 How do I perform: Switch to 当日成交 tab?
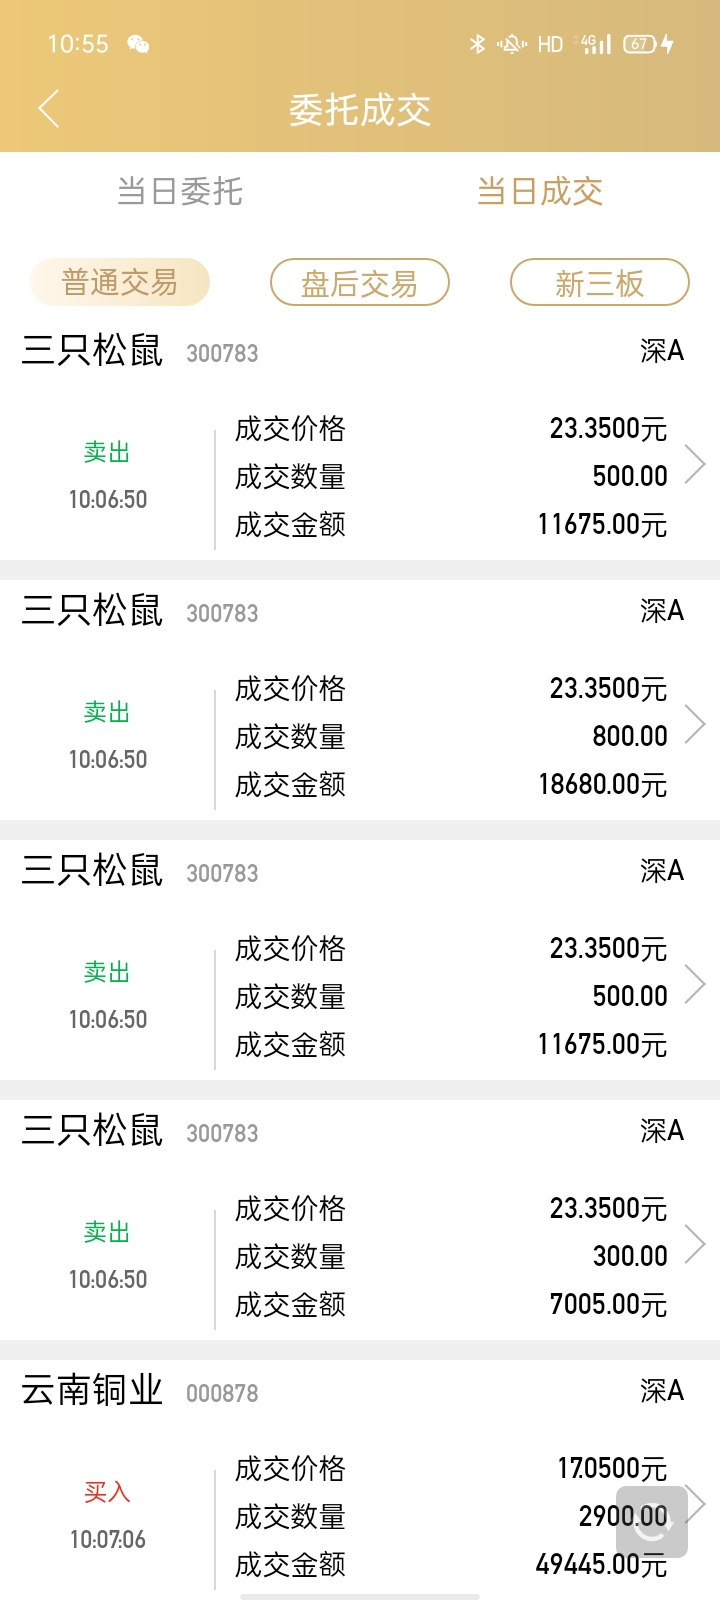pyautogui.click(x=540, y=191)
